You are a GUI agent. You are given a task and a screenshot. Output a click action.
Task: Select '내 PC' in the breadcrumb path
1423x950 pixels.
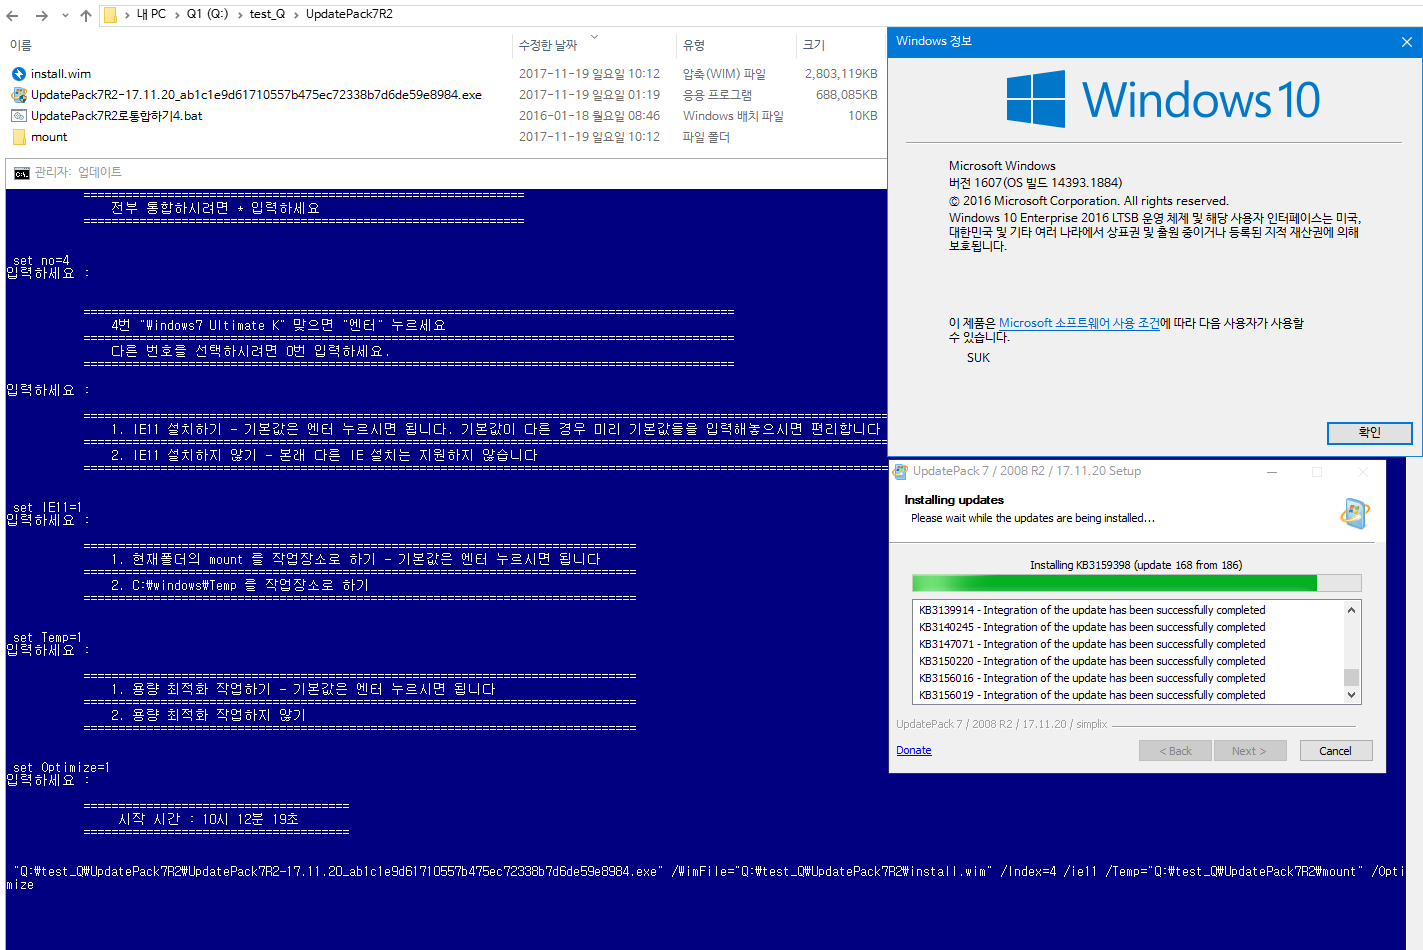pyautogui.click(x=151, y=14)
